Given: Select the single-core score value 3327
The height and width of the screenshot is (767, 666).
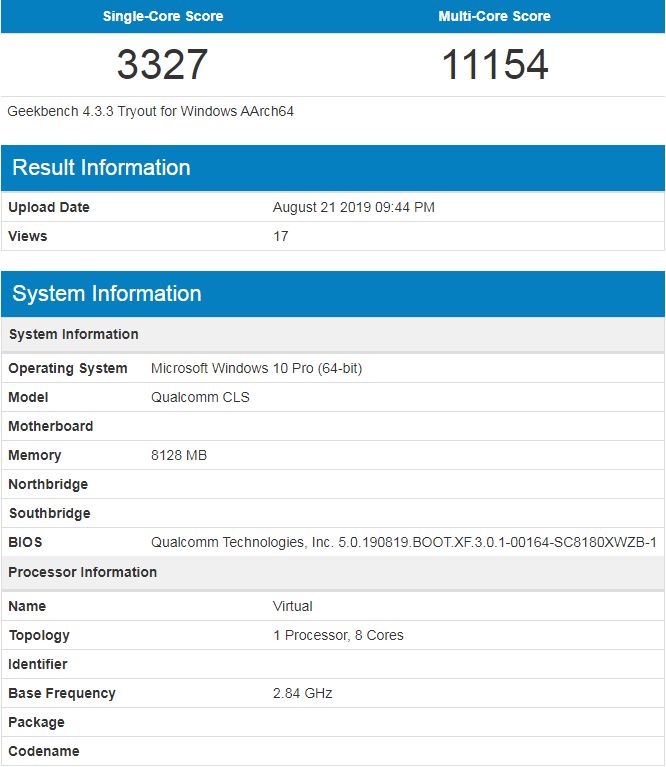Looking at the screenshot, I should (x=163, y=65).
